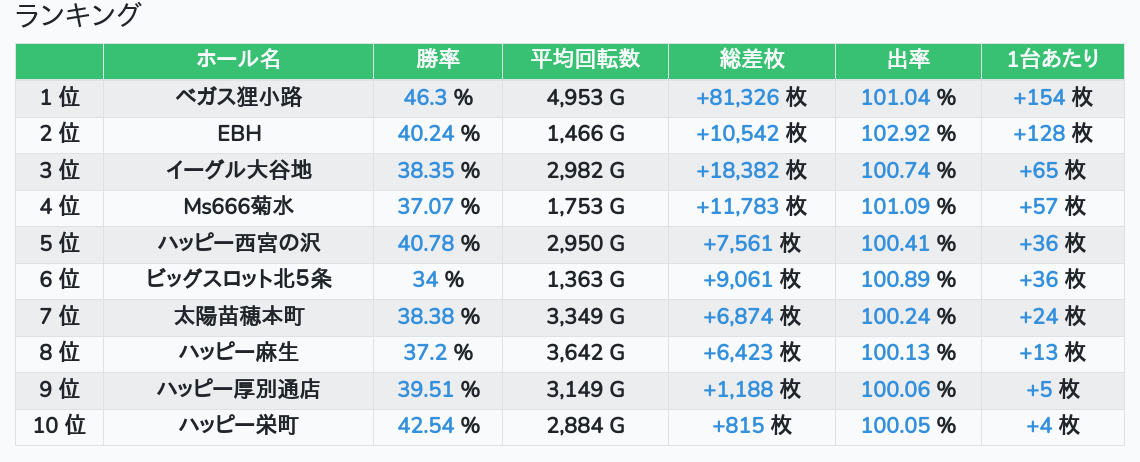Click the +81,326 total difference value
The width and height of the screenshot is (1140, 462).
pos(737,98)
